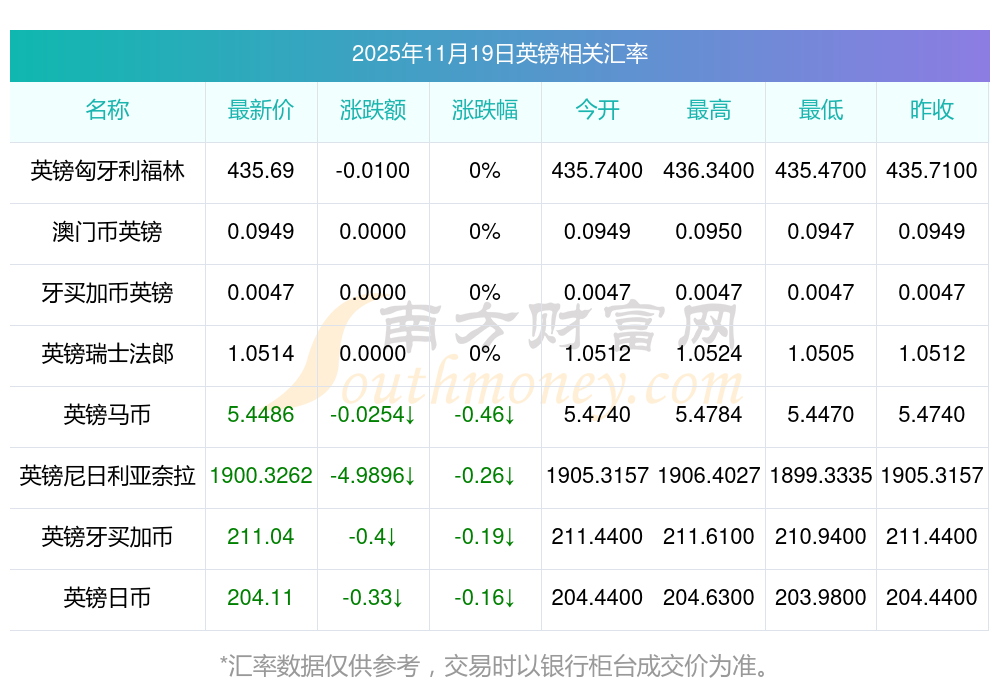Select the 最高 column header
This screenshot has width=1000, height=697.
(x=709, y=110)
